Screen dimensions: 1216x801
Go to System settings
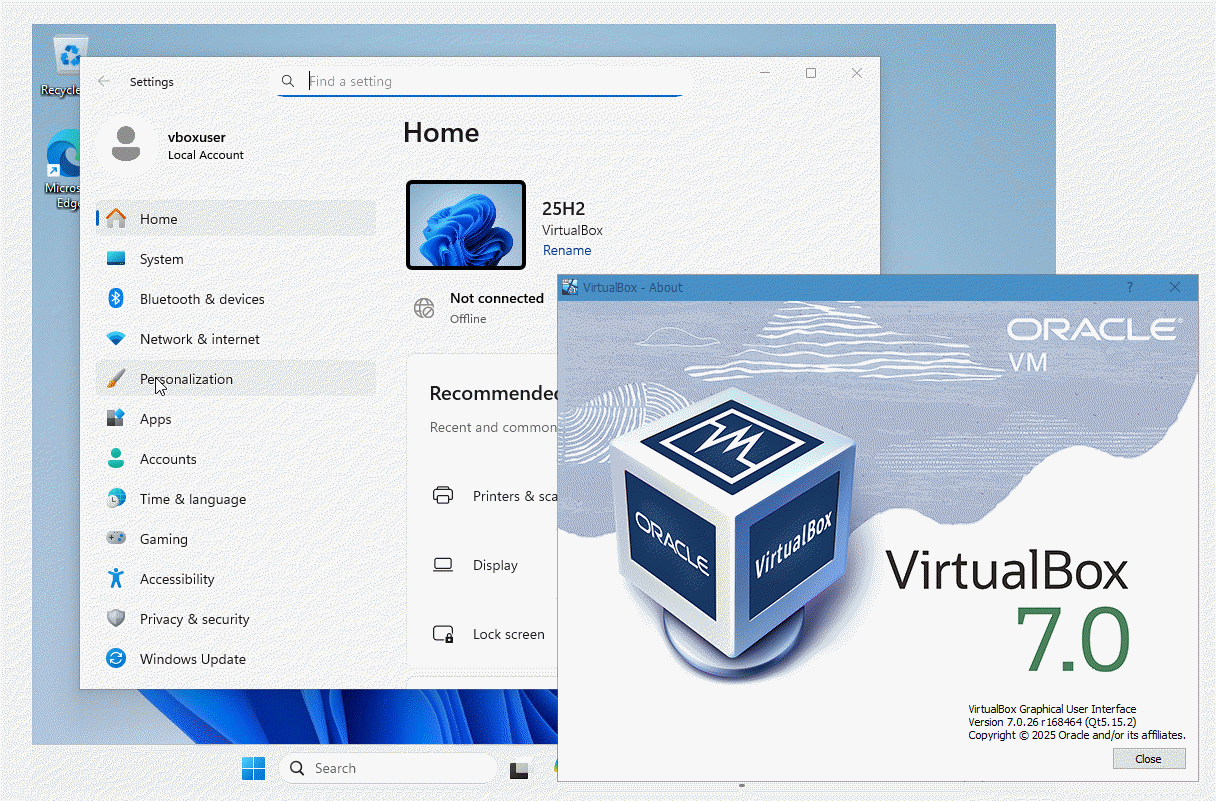point(161,259)
